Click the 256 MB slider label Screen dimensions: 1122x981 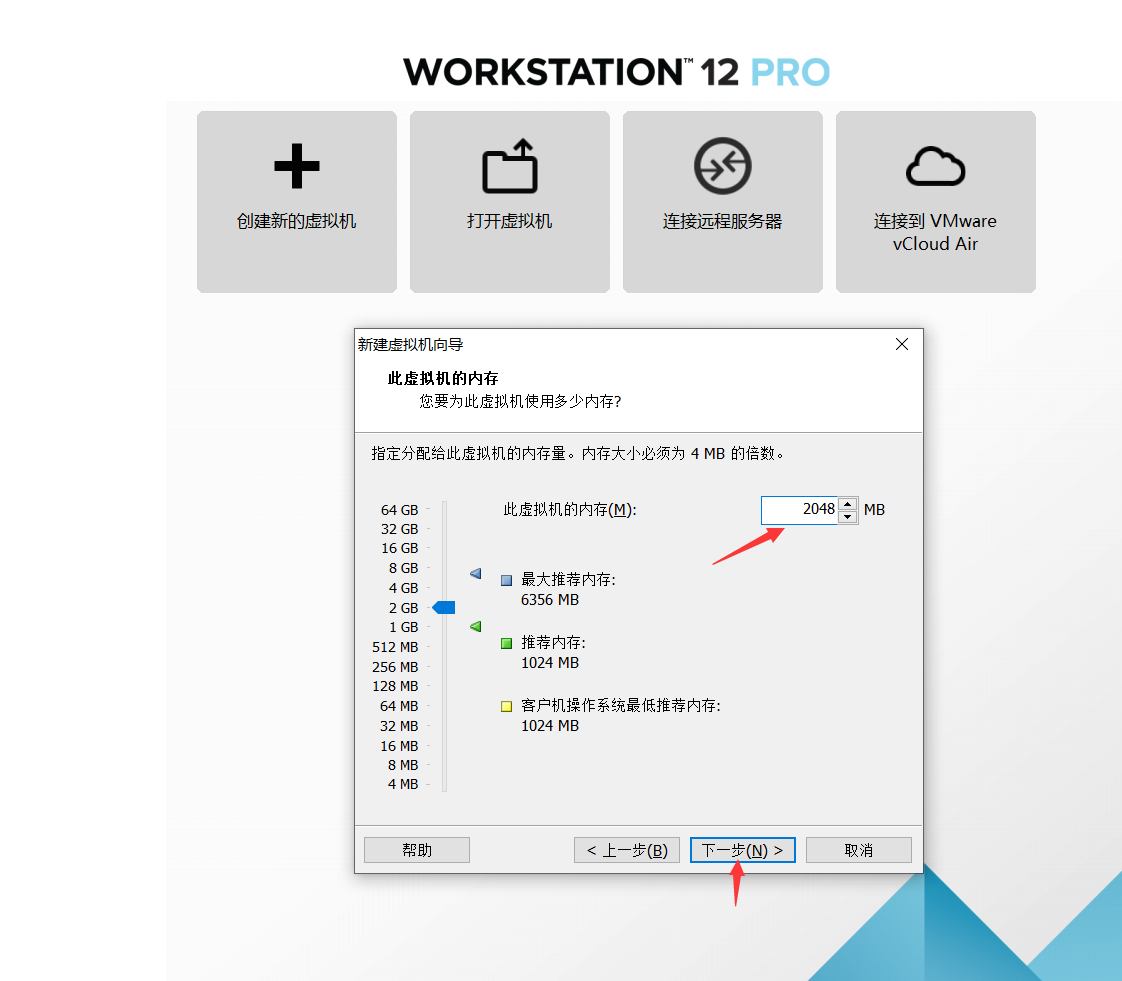(395, 667)
